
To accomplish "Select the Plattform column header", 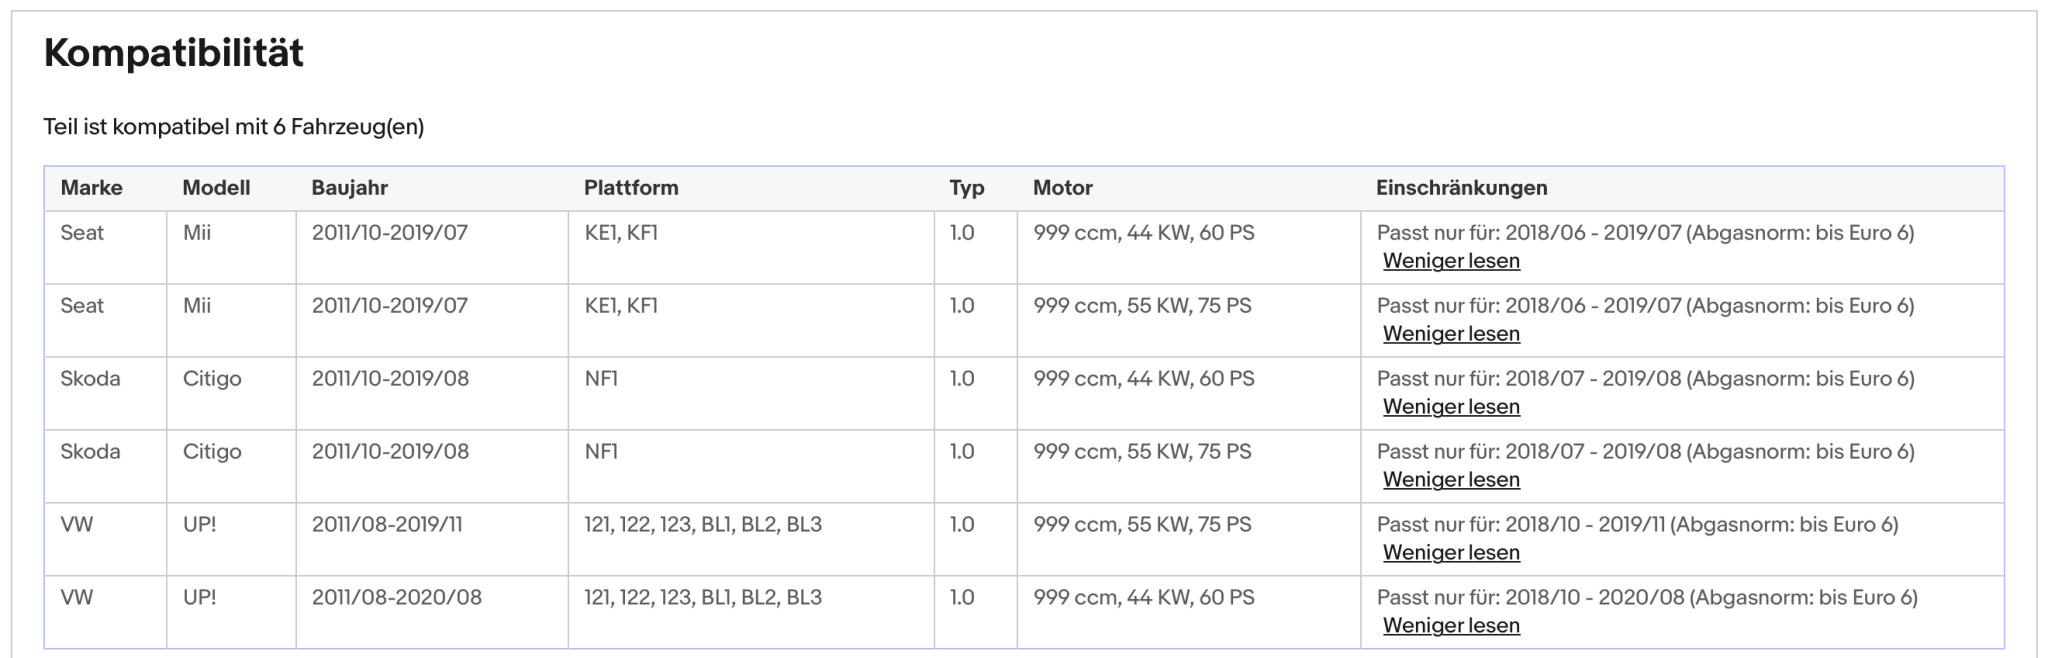I will click(631, 188).
